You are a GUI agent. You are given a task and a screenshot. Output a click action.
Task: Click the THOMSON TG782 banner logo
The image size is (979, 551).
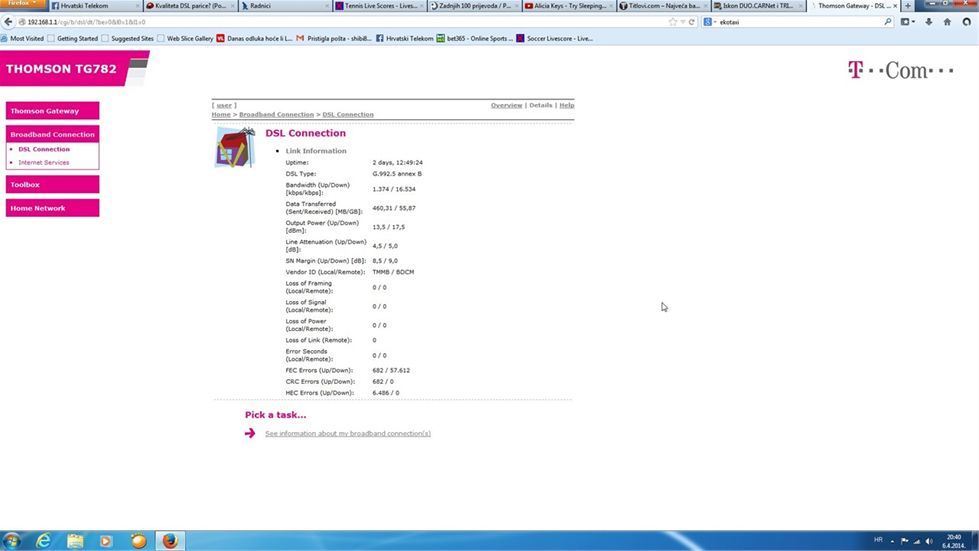(74, 69)
